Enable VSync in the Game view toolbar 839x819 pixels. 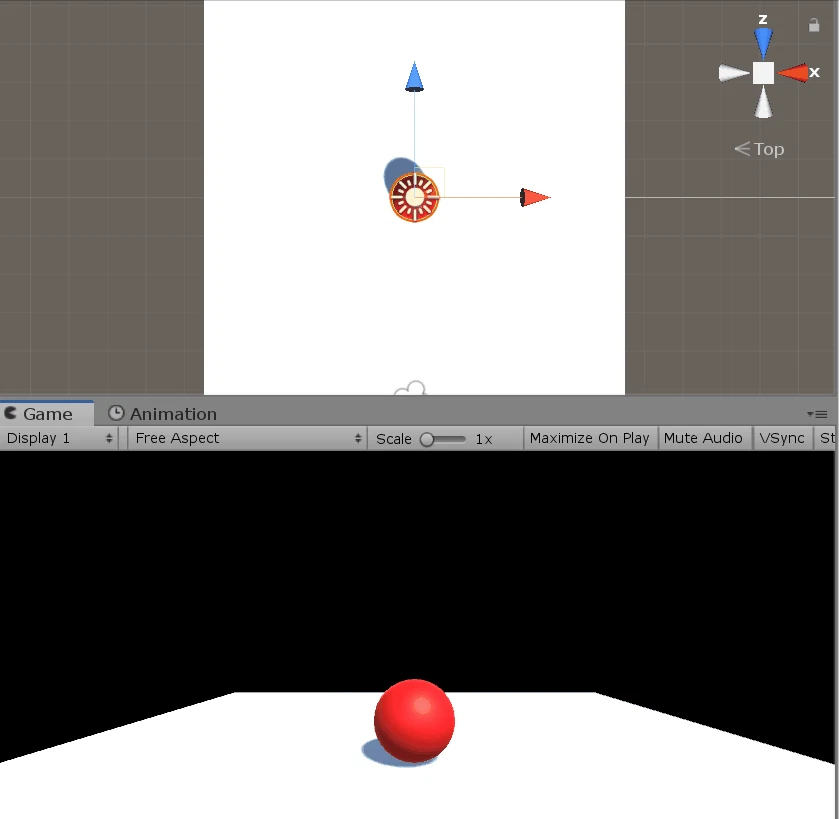(x=783, y=438)
